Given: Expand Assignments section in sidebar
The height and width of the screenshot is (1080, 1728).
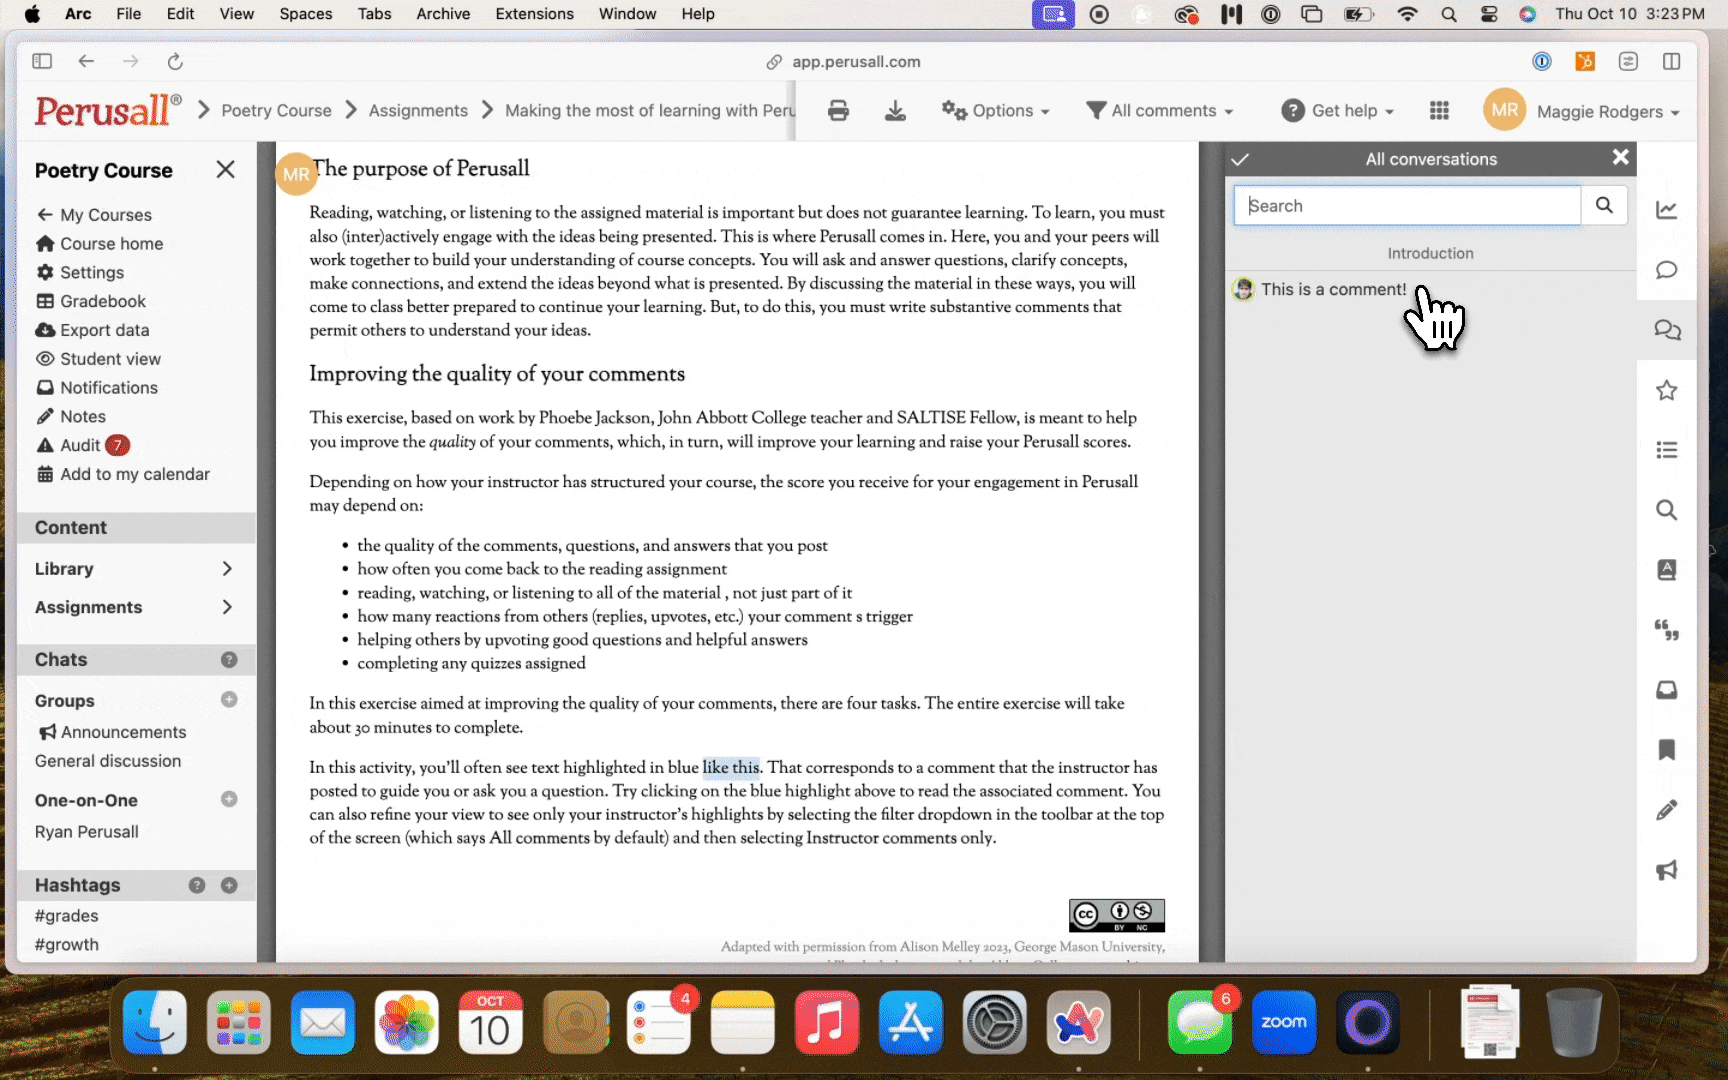Looking at the screenshot, I should pyautogui.click(x=134, y=608).
